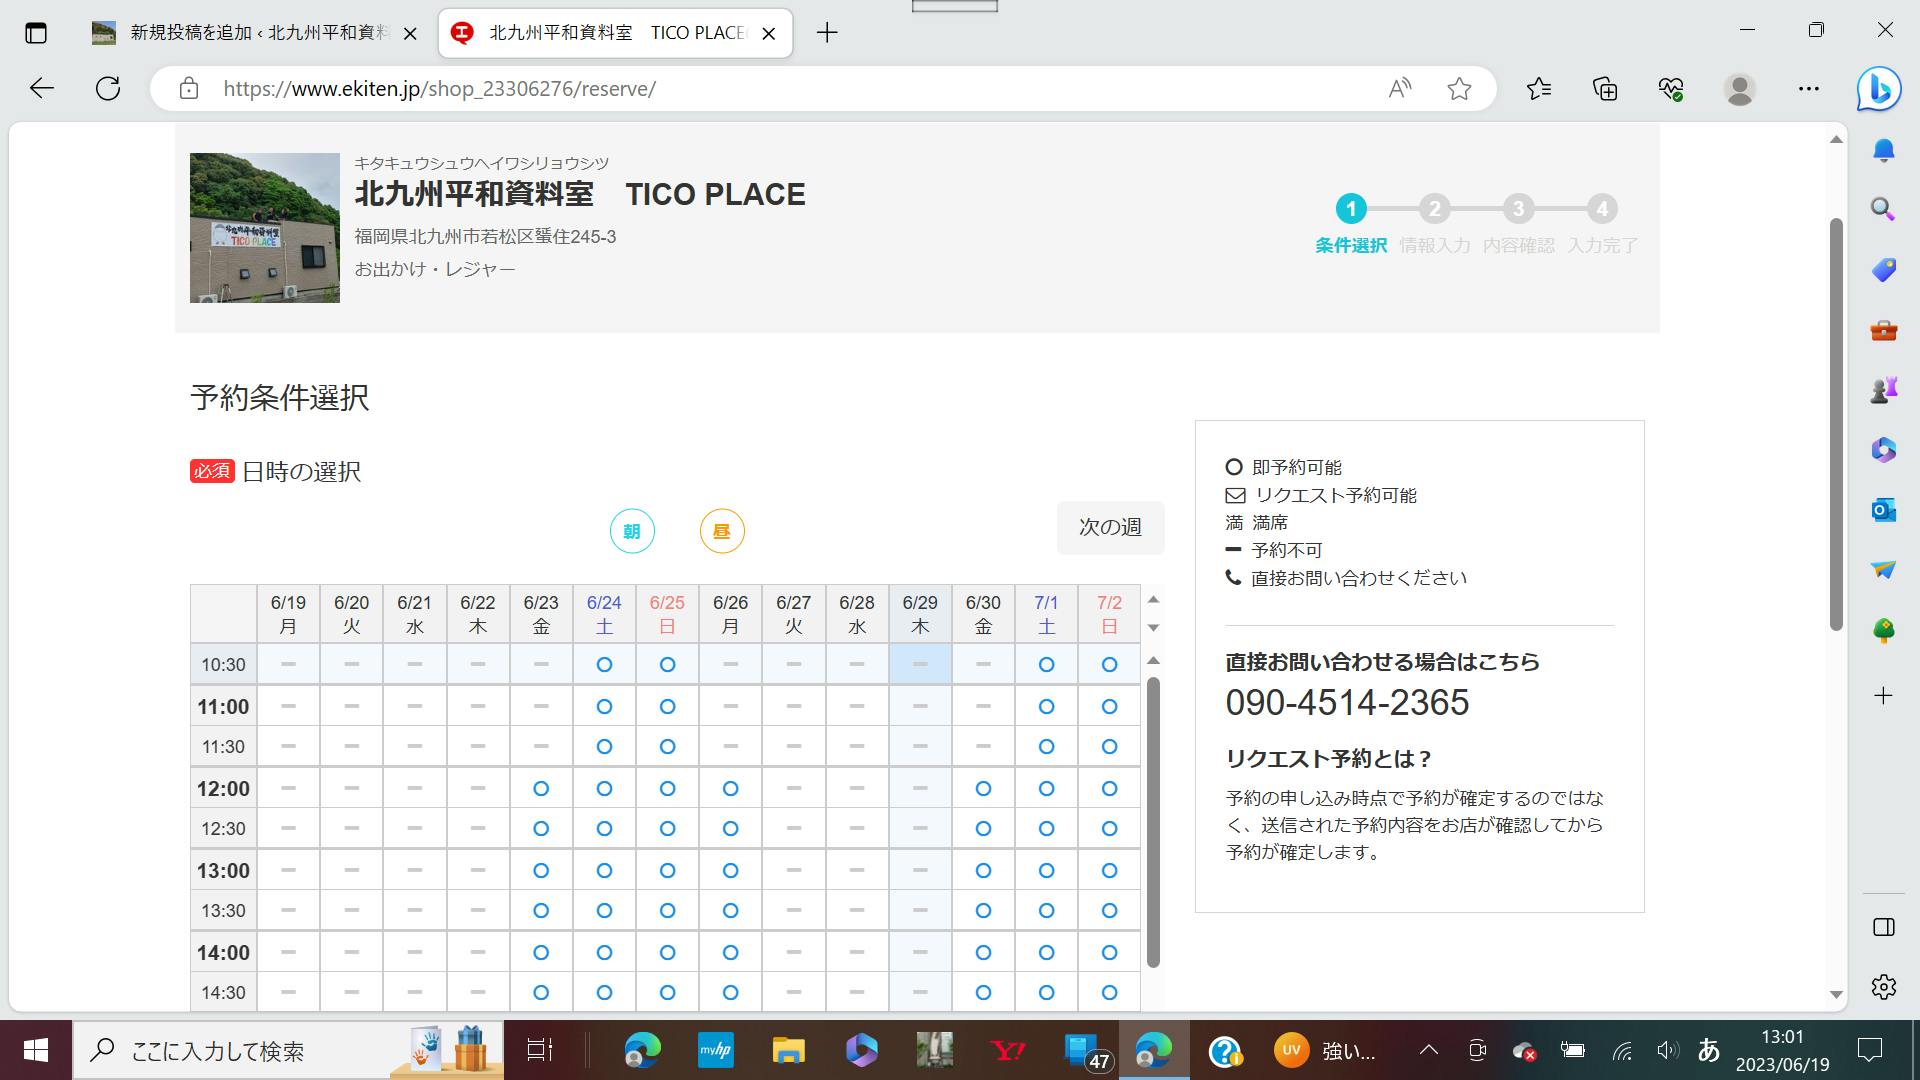Show hidden system tray icons chevron
This screenshot has height=1080, width=1920.
click(1429, 1050)
